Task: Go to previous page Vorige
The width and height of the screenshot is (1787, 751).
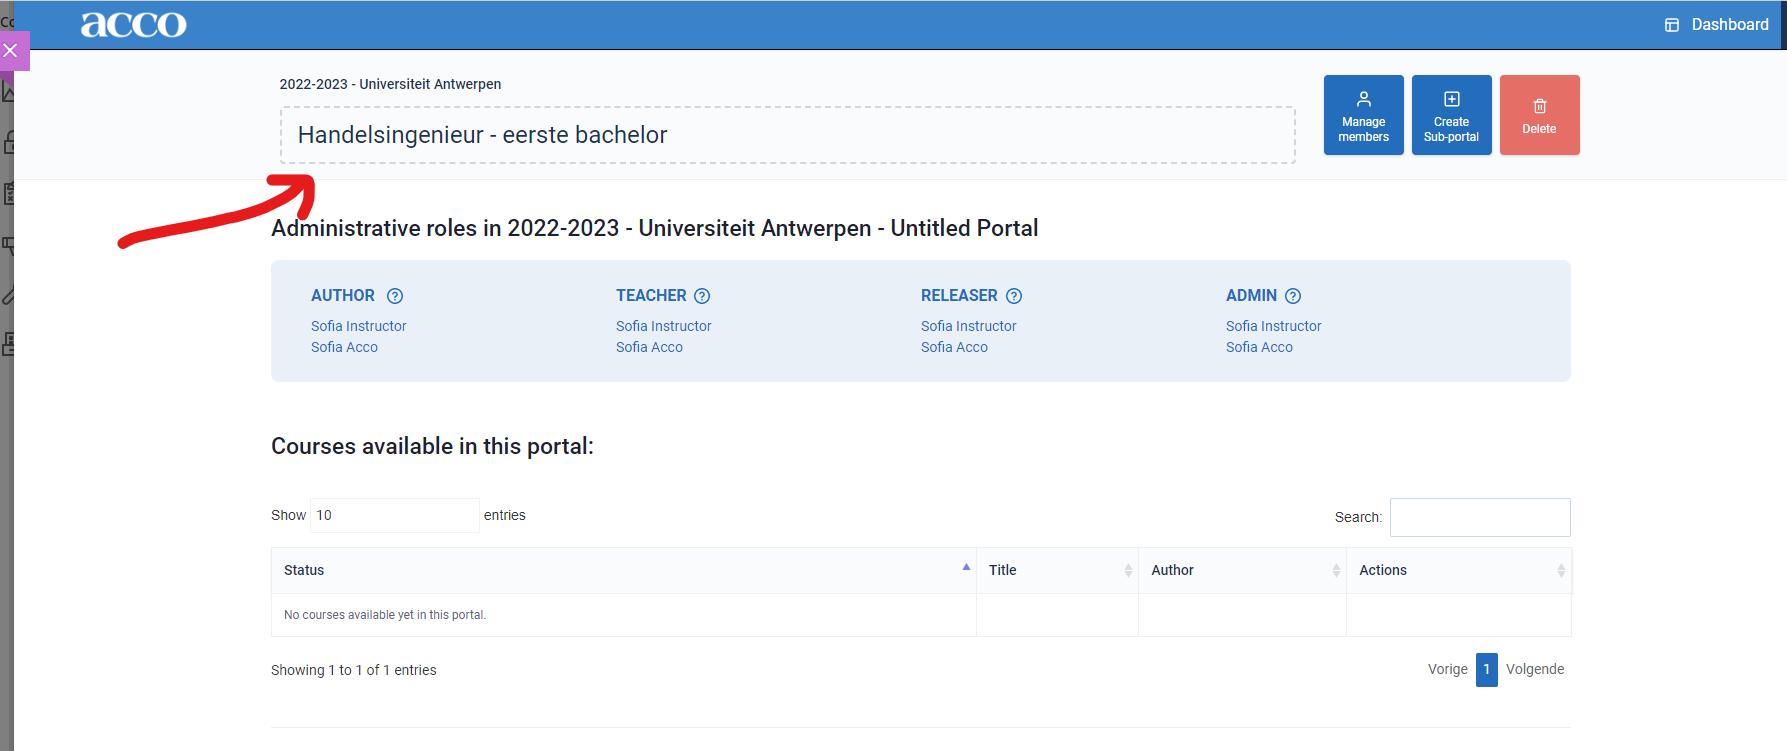Action: click(1447, 669)
